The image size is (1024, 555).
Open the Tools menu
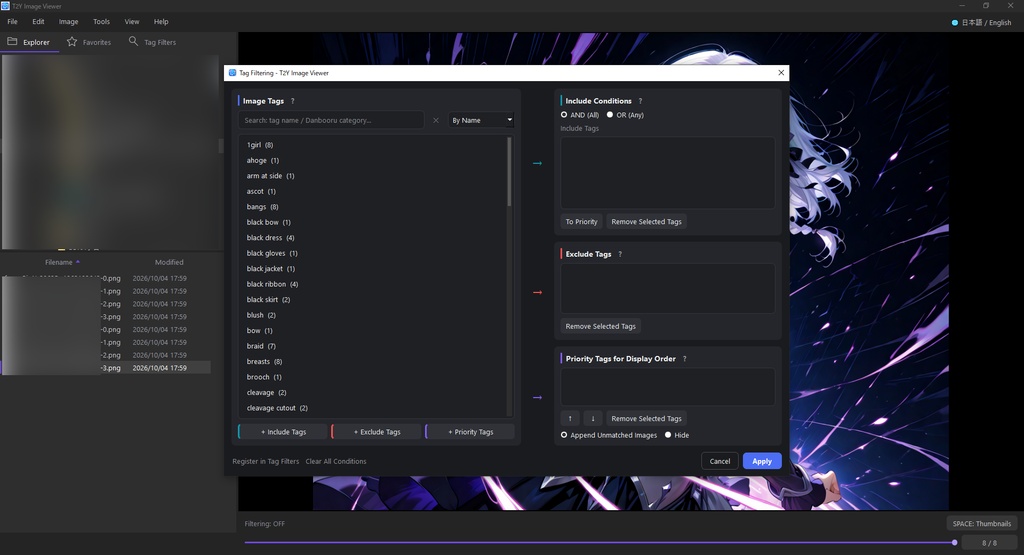click(101, 22)
